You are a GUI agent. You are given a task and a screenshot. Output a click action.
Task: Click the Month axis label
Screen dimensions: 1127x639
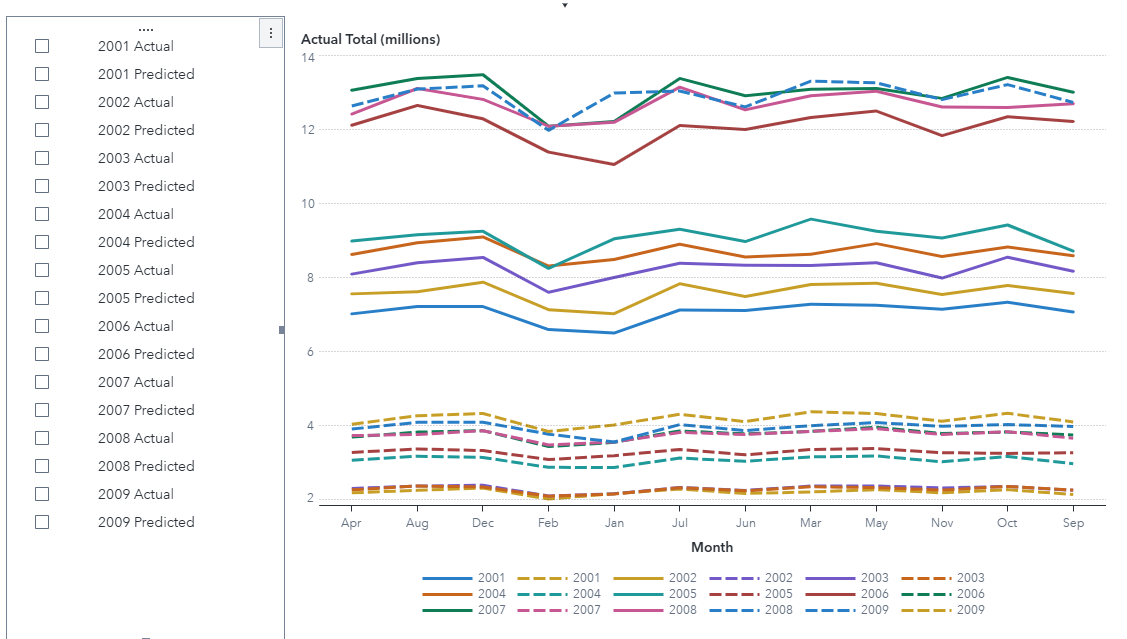click(x=712, y=547)
